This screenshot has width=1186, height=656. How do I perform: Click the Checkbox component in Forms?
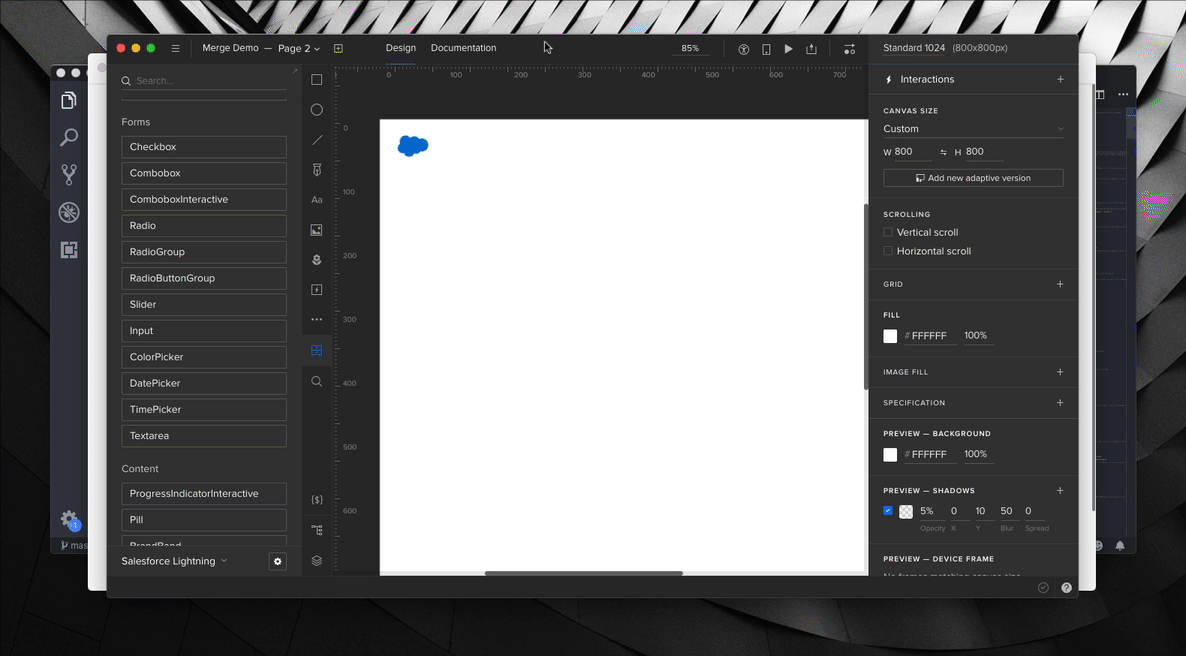pyautogui.click(x=204, y=147)
